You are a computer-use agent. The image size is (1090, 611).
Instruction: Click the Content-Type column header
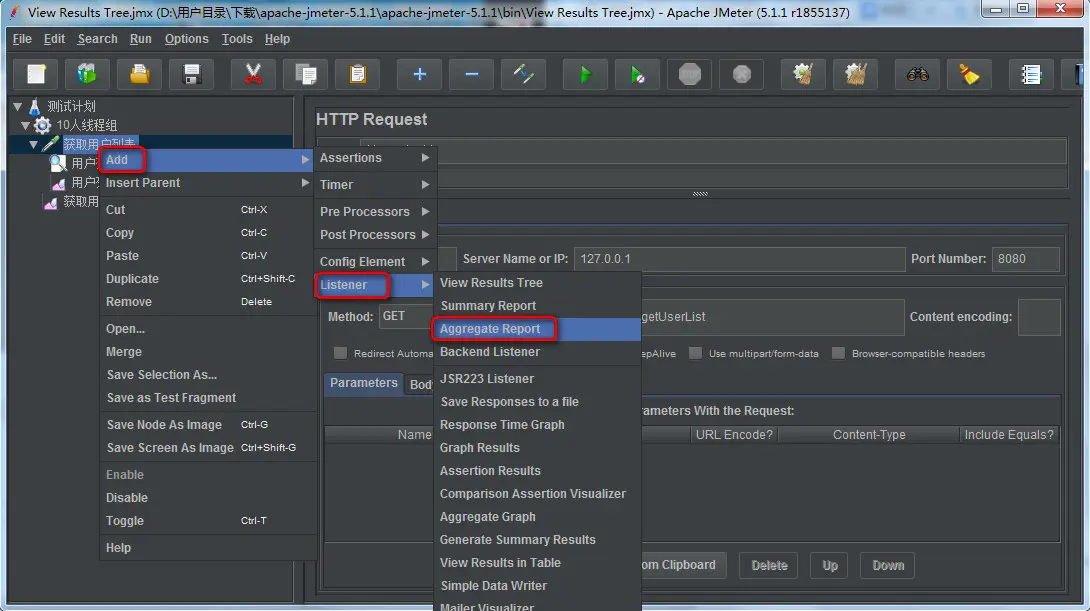[869, 434]
